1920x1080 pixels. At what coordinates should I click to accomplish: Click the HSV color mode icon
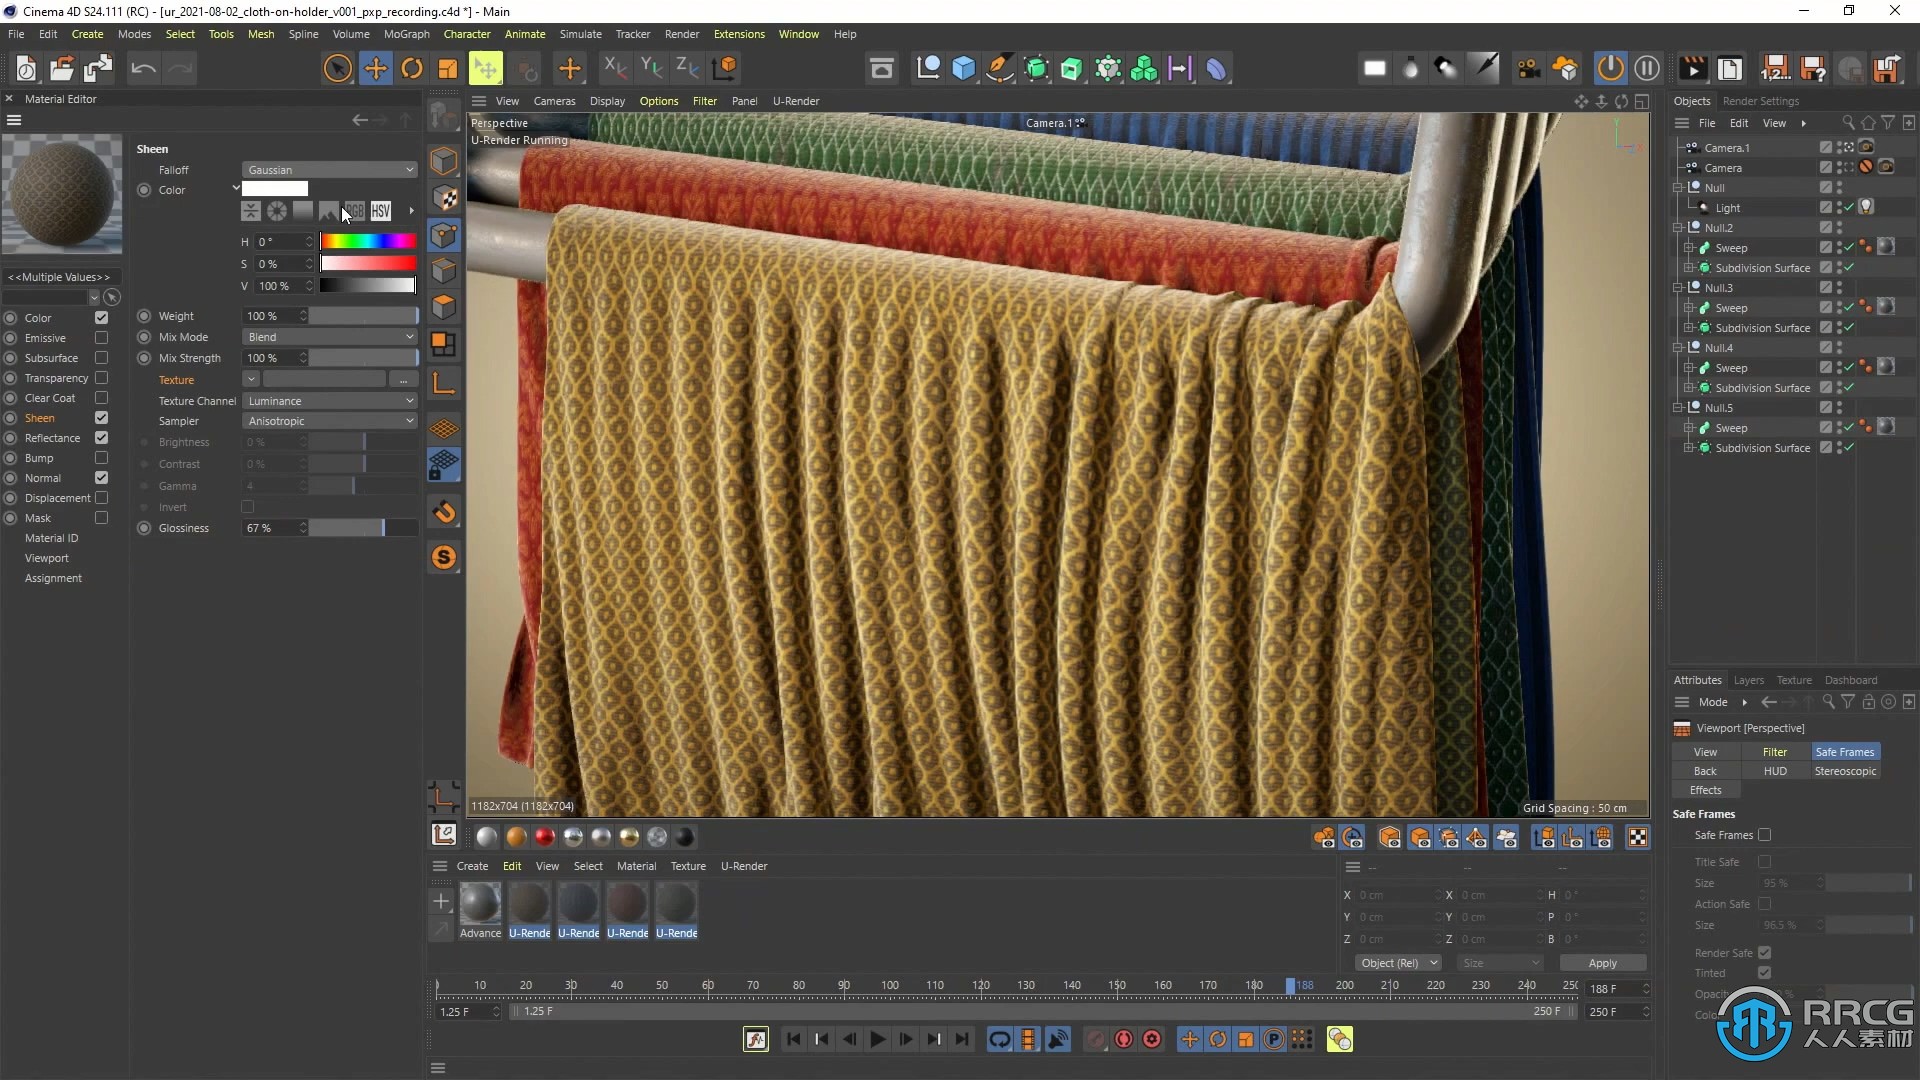point(381,211)
